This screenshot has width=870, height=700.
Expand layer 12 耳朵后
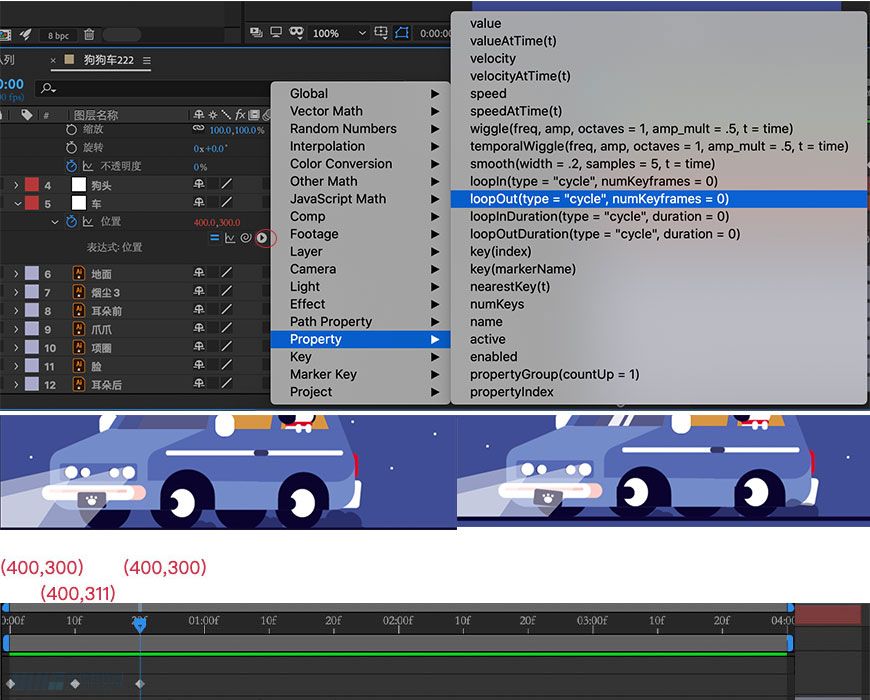(x=16, y=384)
